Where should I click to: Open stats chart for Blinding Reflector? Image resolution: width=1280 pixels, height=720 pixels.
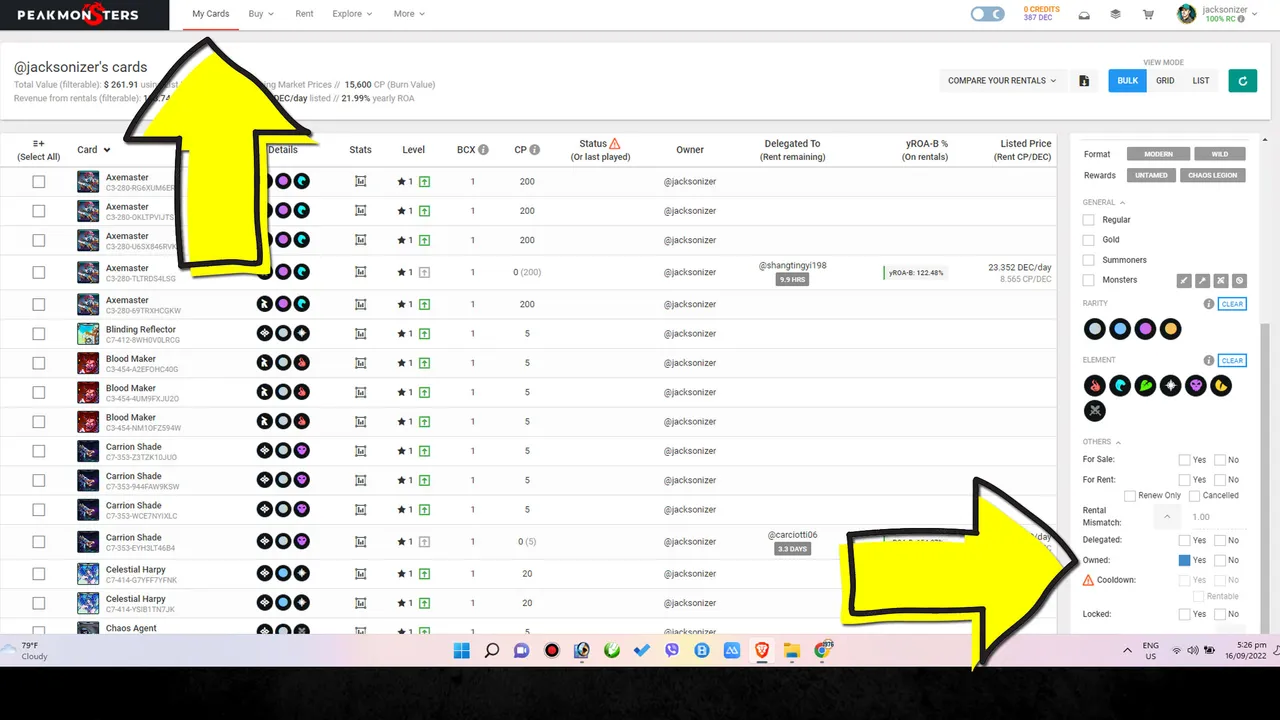tap(361, 334)
